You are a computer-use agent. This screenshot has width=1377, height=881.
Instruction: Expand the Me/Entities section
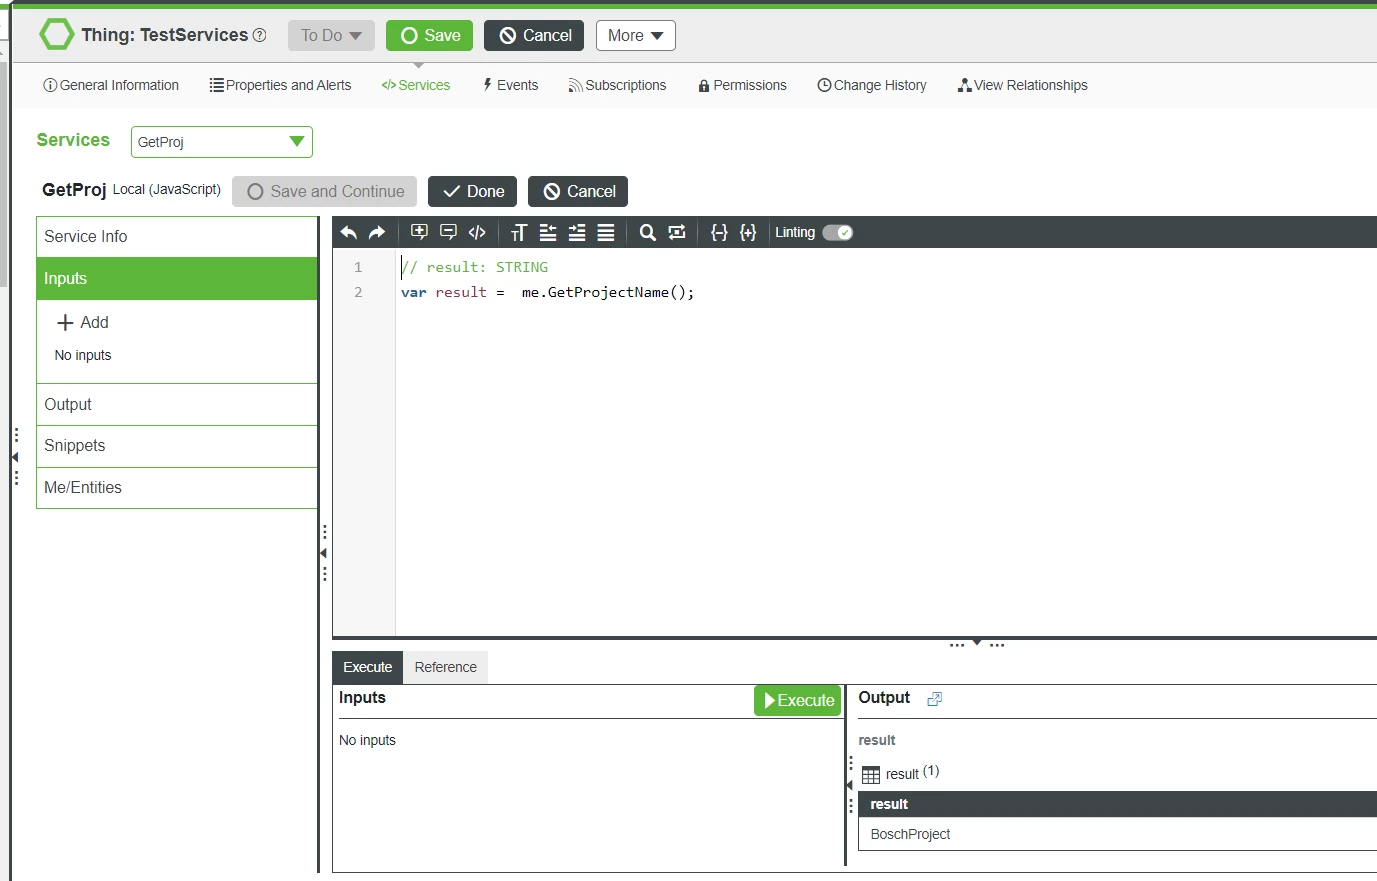click(177, 488)
